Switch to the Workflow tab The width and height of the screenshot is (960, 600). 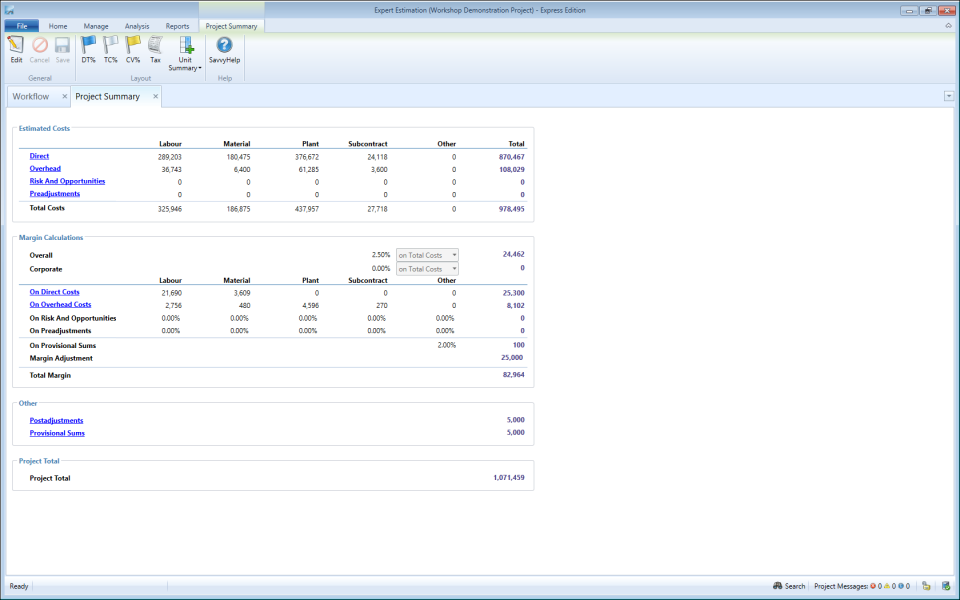31,96
